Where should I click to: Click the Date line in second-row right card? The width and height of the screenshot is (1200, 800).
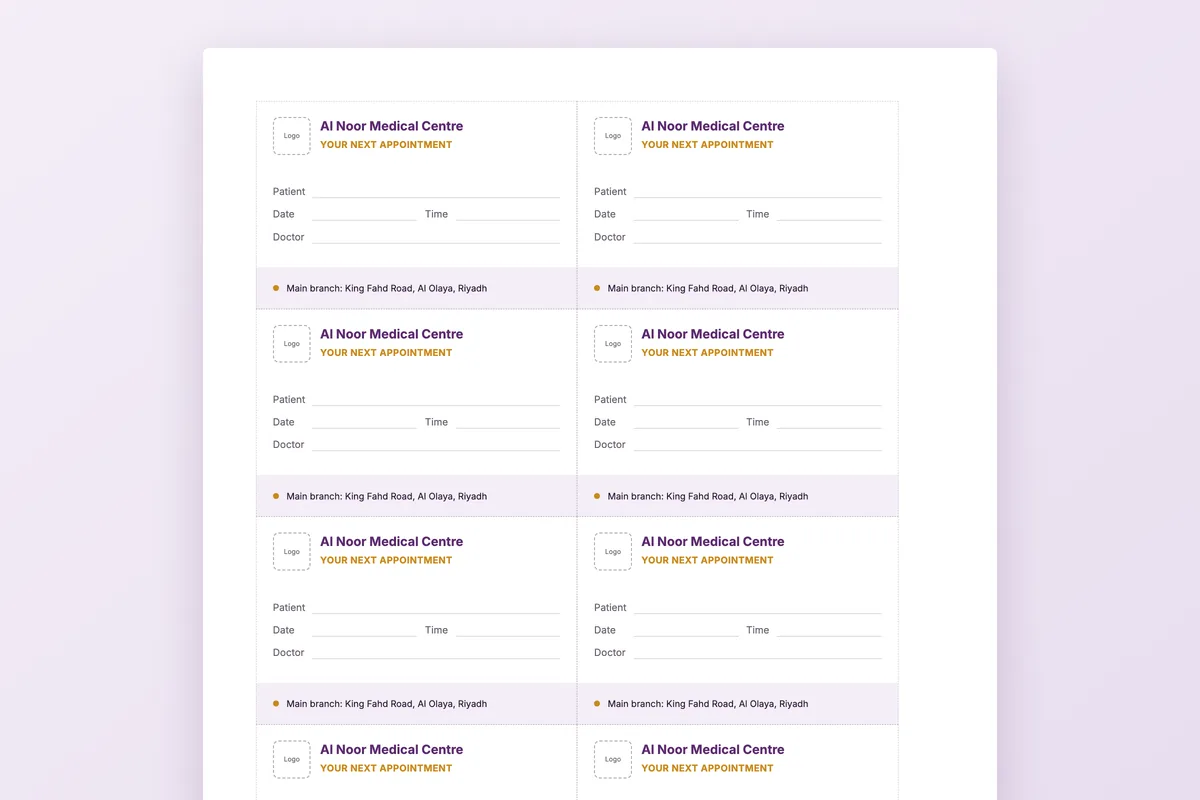tap(685, 422)
